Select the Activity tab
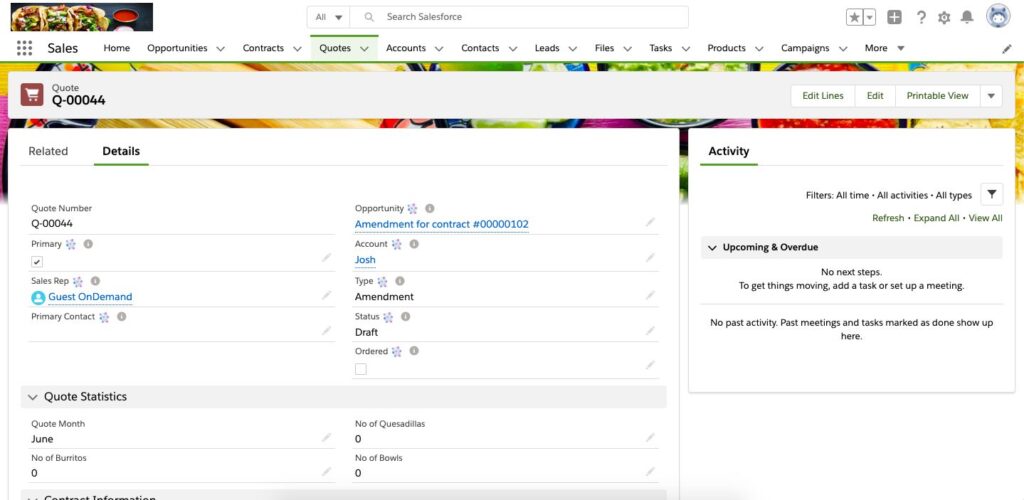This screenshot has height=500, width=1024. click(729, 151)
